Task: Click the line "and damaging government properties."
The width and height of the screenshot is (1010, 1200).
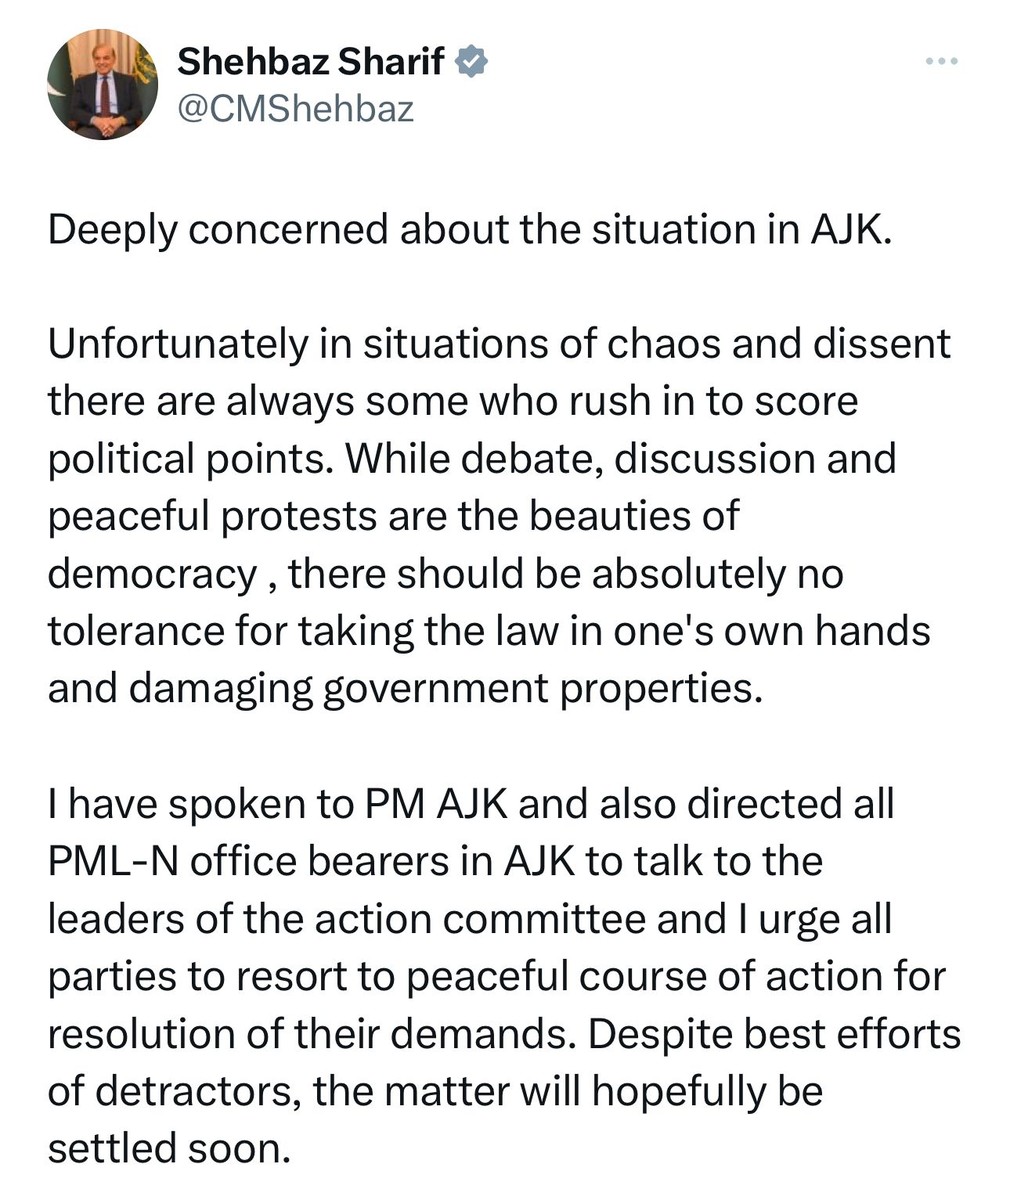Action: click(x=405, y=688)
